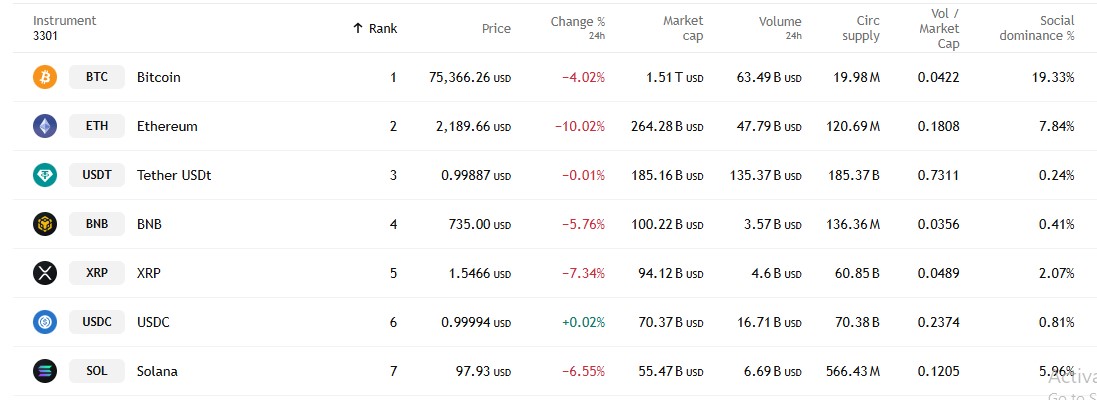The width and height of the screenshot is (1097, 400).
Task: Sort by Market cap column header
Action: (683, 28)
